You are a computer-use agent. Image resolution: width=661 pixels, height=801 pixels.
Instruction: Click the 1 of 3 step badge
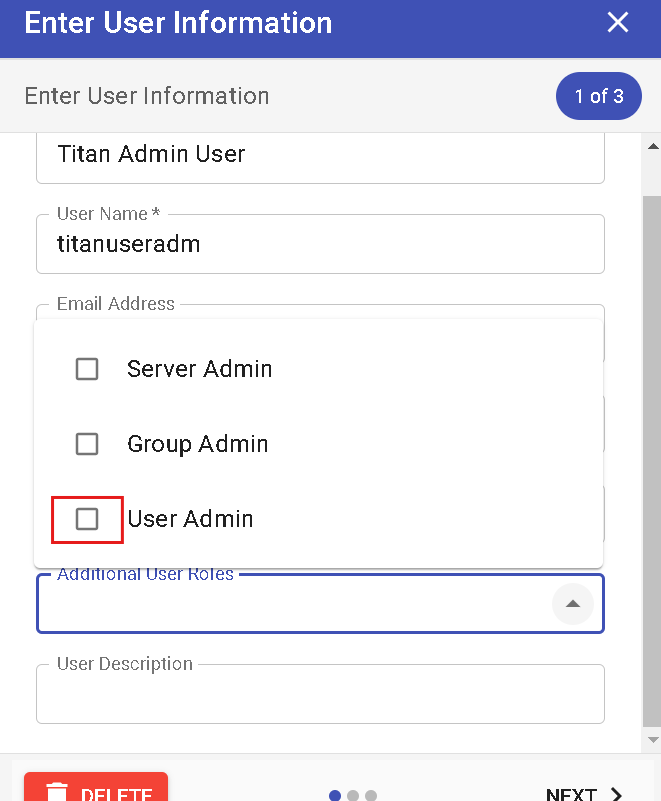(x=598, y=96)
